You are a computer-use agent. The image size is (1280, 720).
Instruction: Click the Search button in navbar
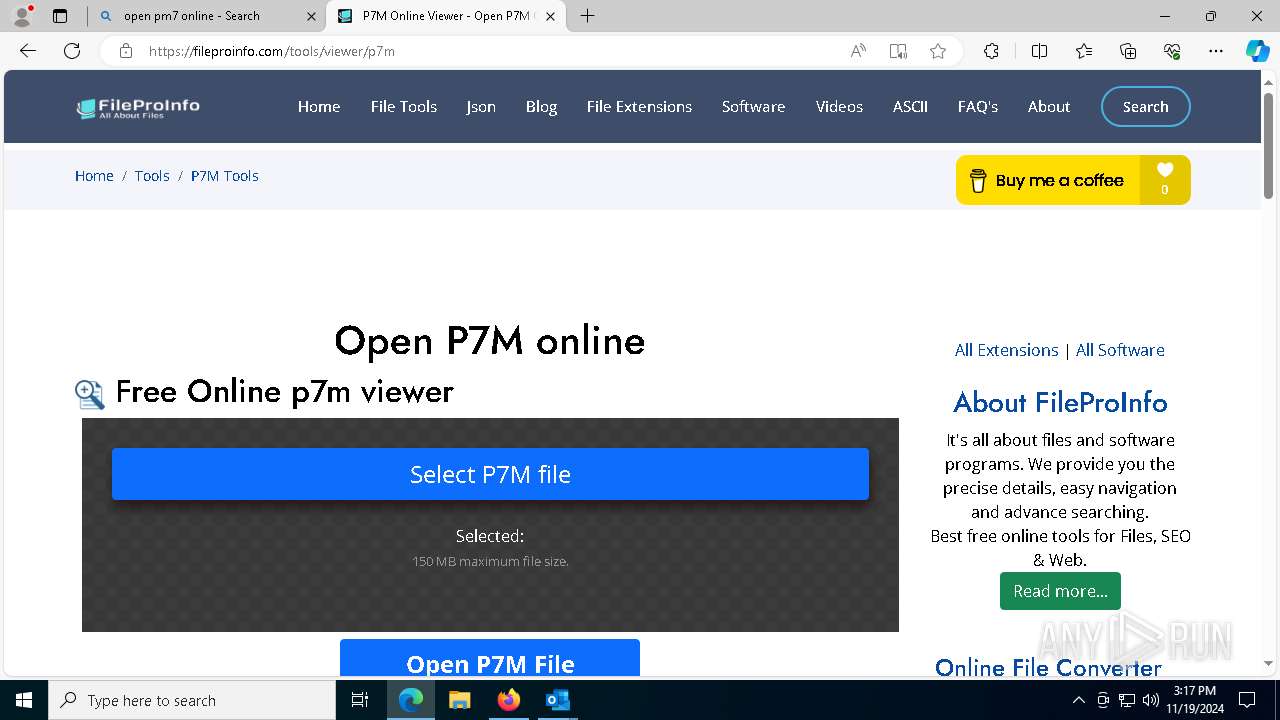pyautogui.click(x=1146, y=107)
